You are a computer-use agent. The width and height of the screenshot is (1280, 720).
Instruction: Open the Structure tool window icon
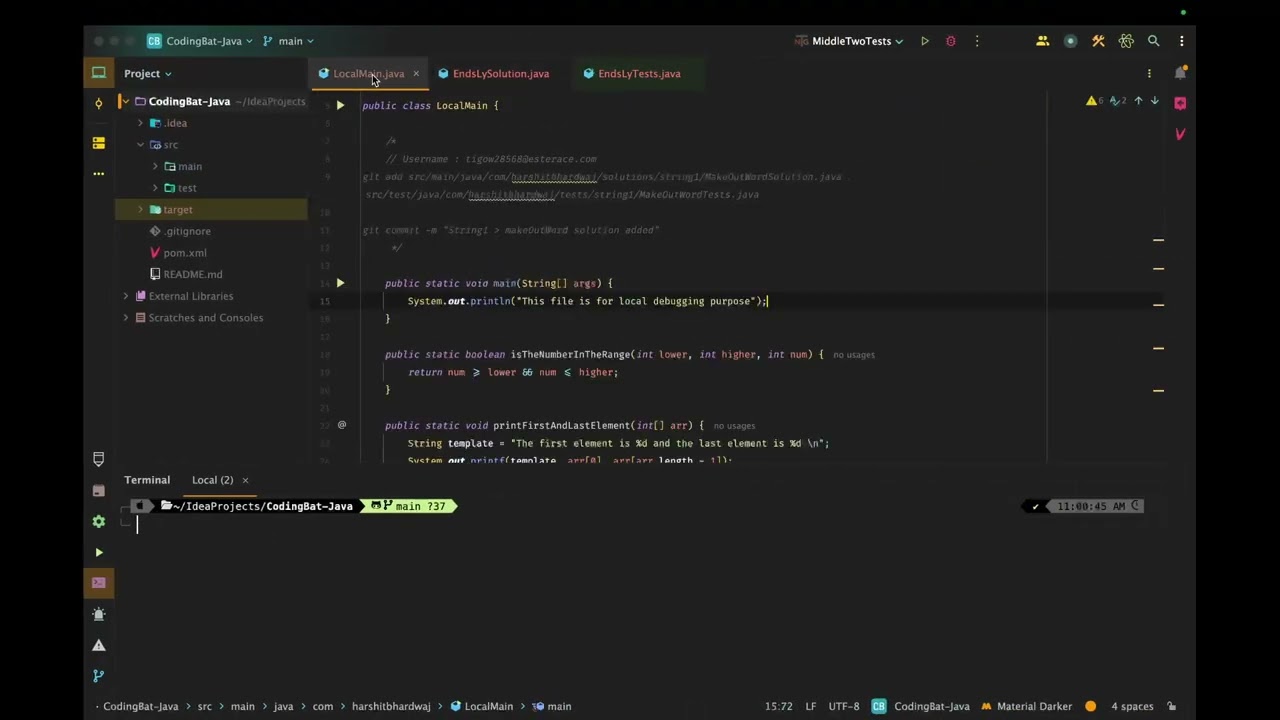pos(98,144)
